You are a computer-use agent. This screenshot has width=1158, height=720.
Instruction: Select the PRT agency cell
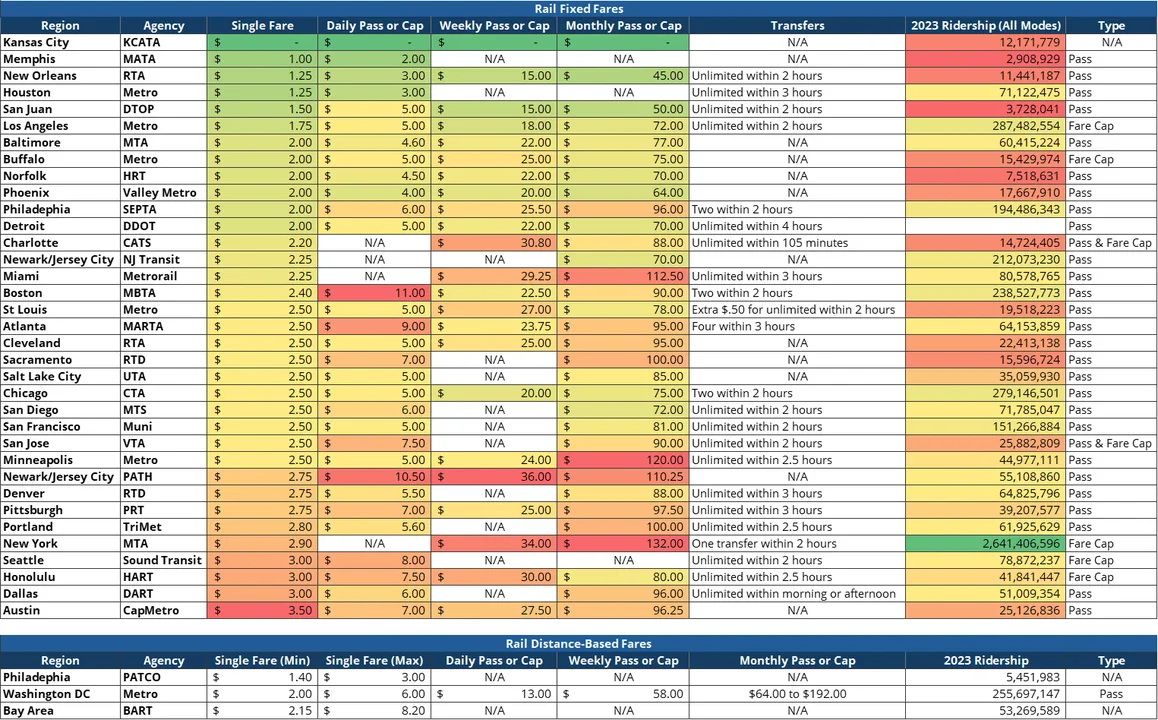coord(163,510)
